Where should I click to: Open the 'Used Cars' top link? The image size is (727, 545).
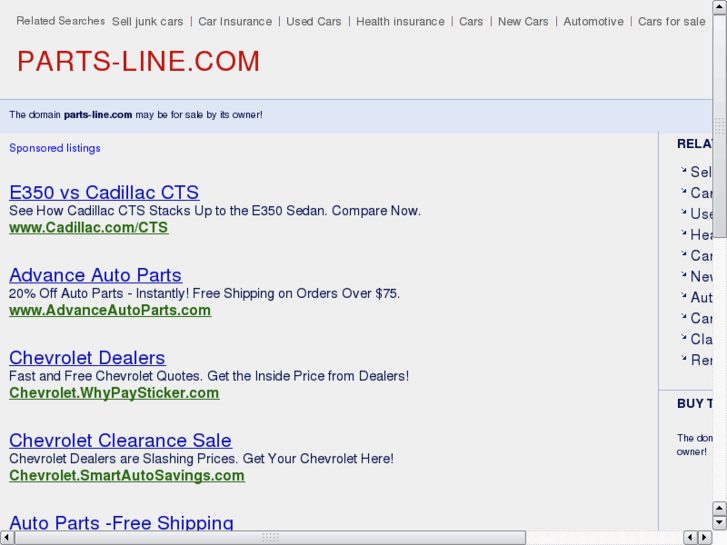[x=313, y=22]
